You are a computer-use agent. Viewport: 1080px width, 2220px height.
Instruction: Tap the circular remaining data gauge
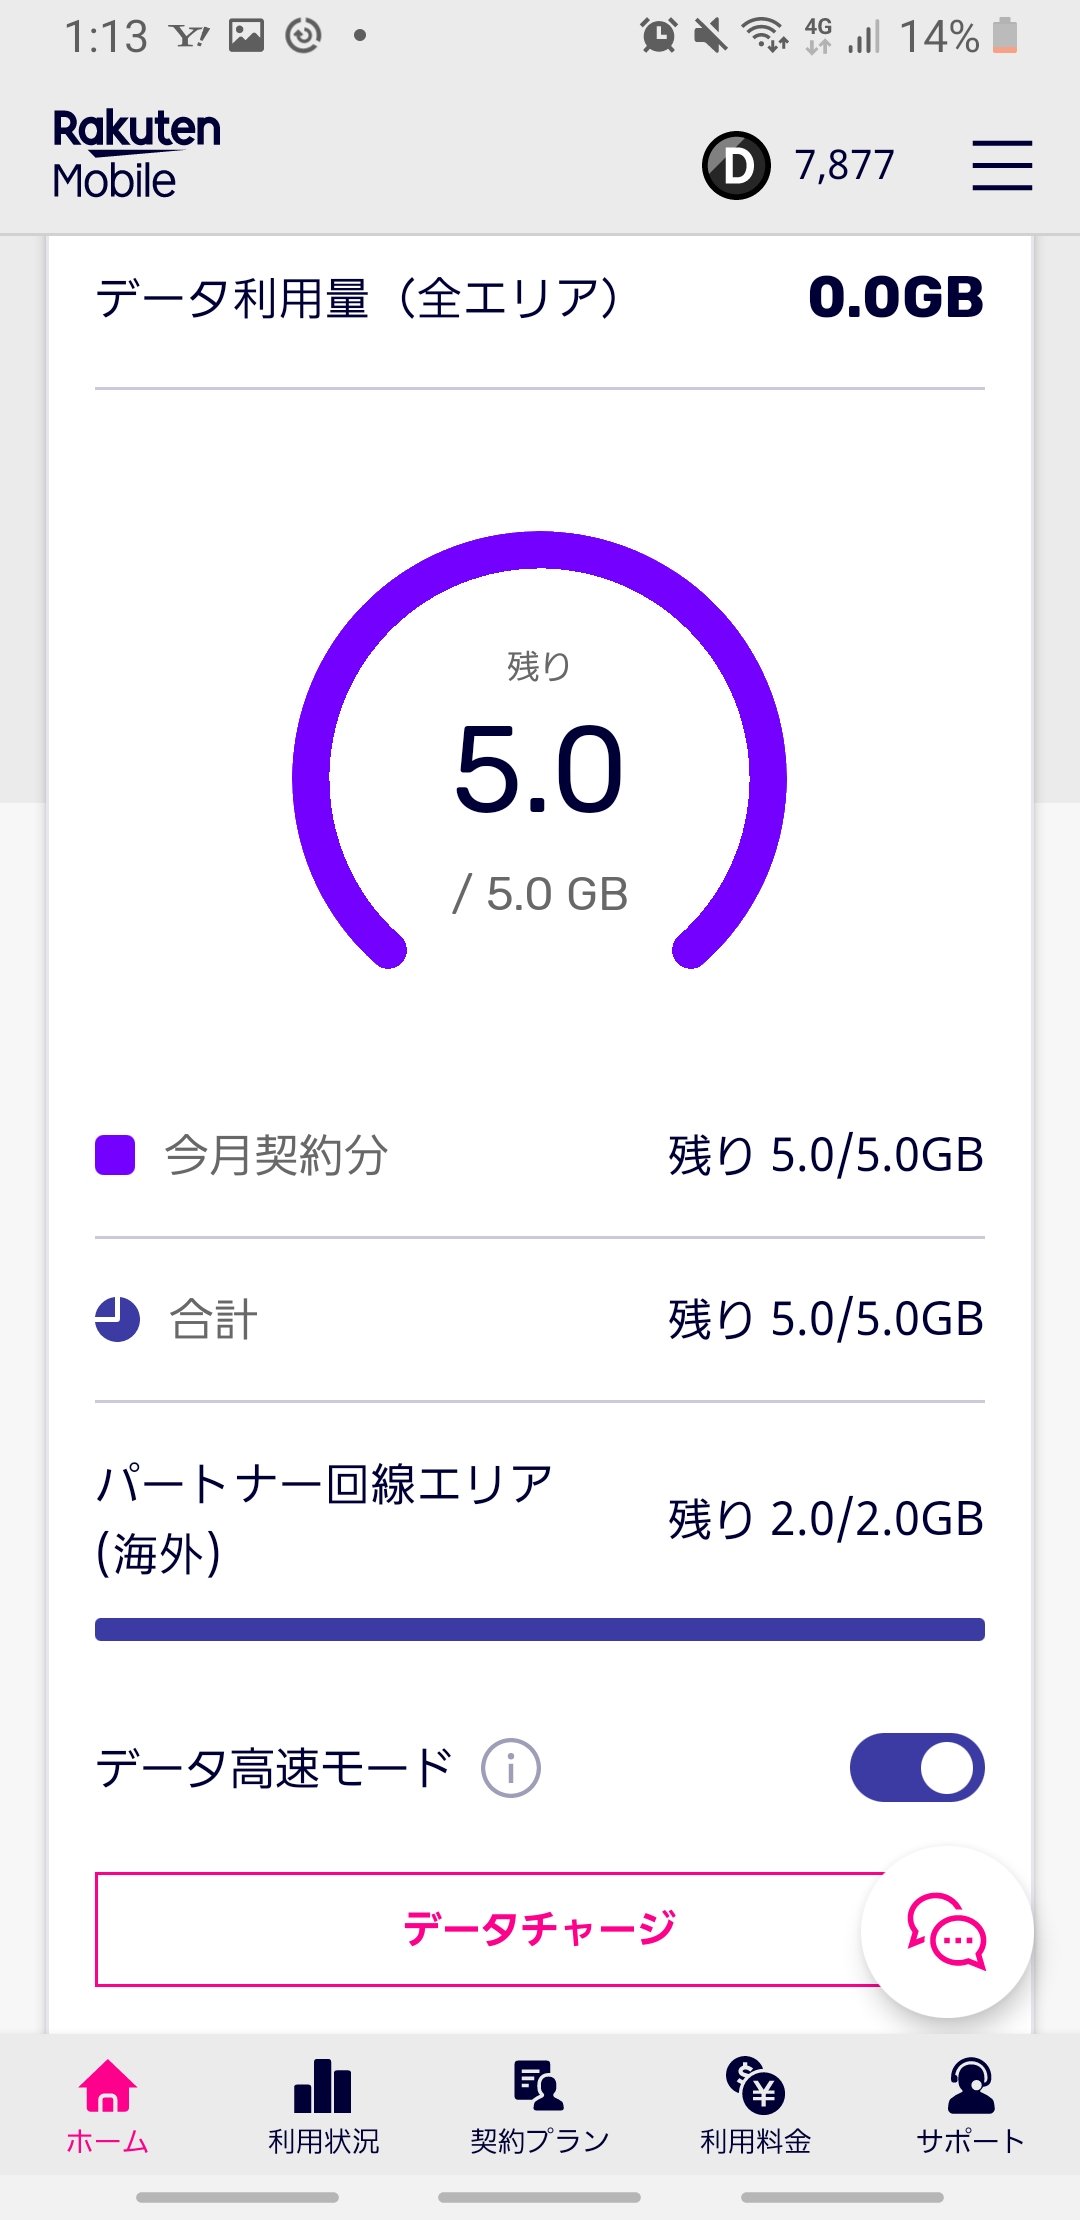[540, 770]
